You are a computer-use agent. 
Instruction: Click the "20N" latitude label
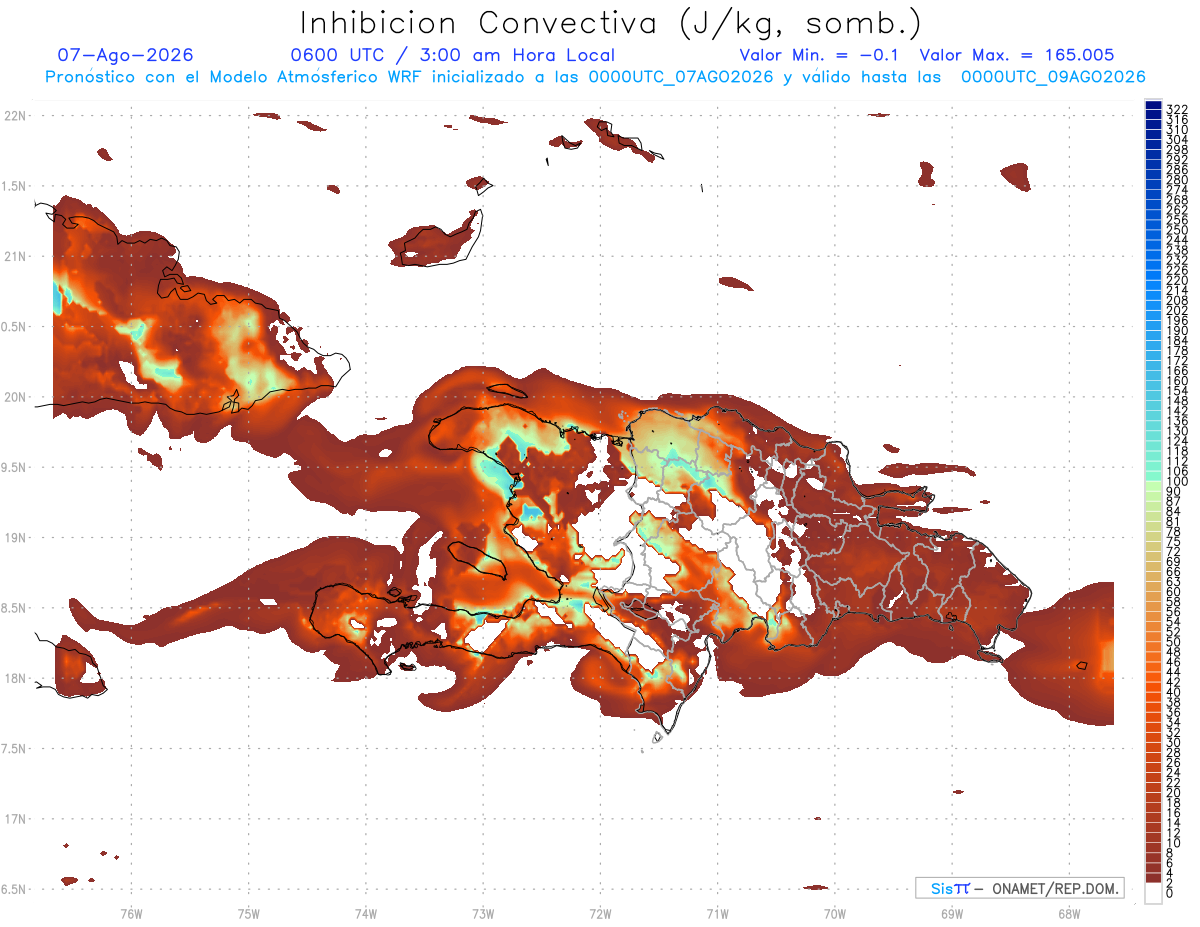17,397
